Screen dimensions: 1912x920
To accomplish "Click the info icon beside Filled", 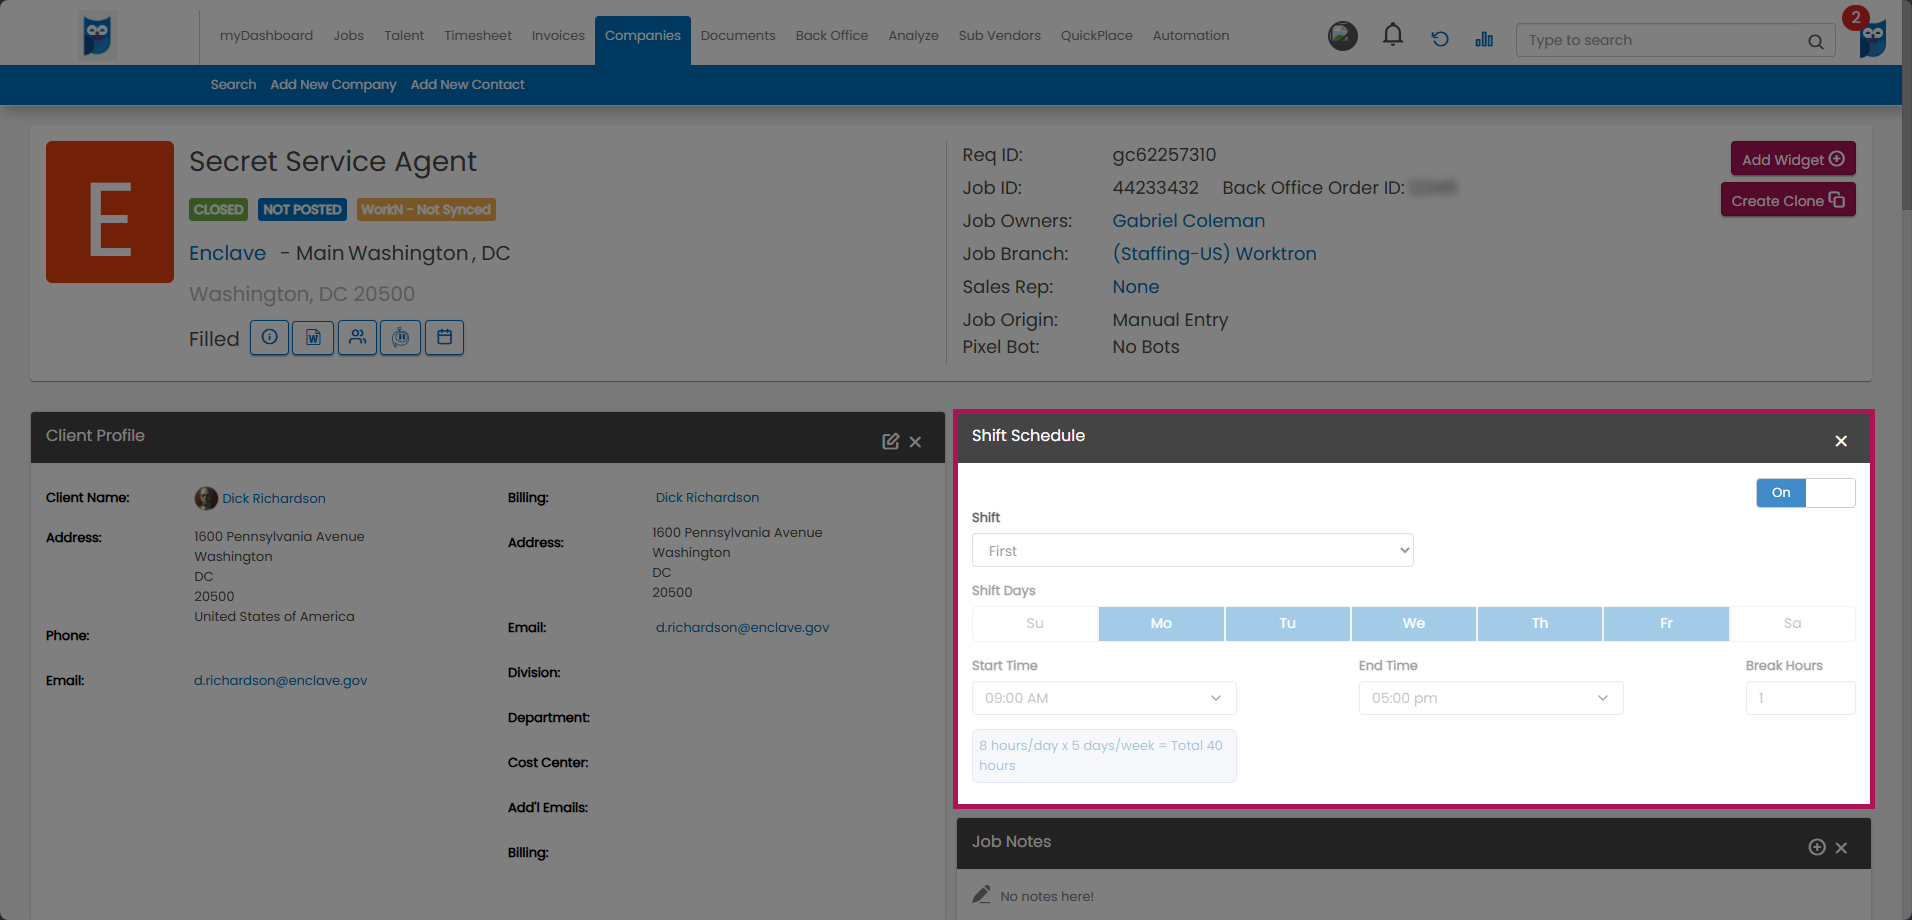I will tap(269, 338).
